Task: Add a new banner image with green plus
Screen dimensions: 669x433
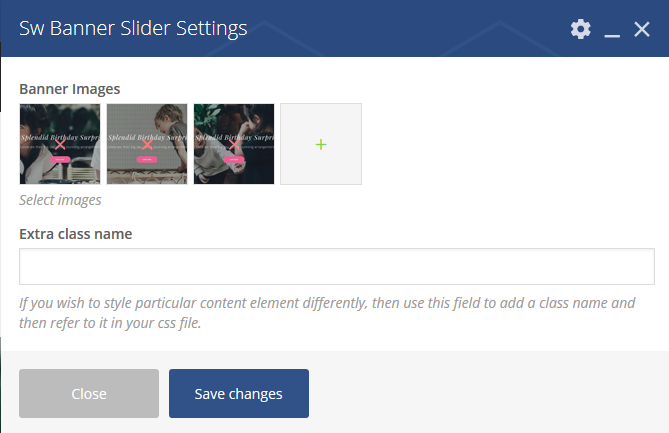Action: tap(321, 145)
